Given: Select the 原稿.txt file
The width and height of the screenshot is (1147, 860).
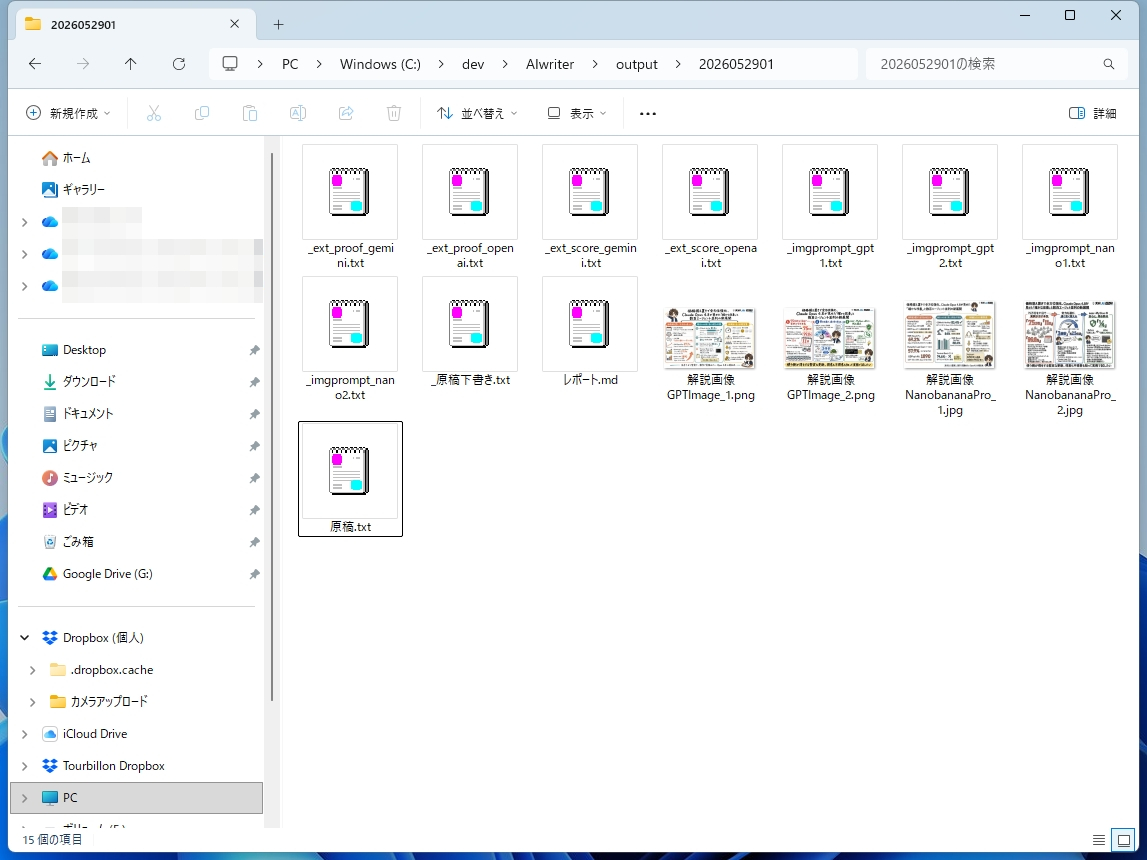Looking at the screenshot, I should click(x=350, y=479).
